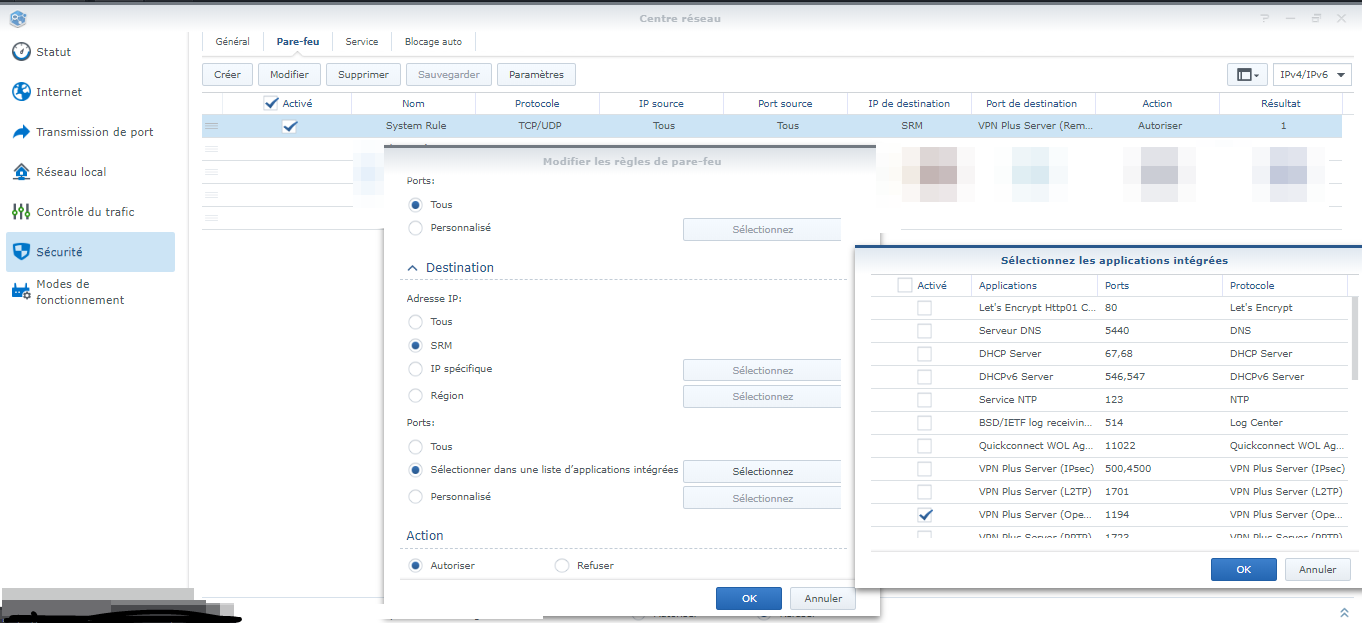Collapse the Destination section

(x=412, y=268)
